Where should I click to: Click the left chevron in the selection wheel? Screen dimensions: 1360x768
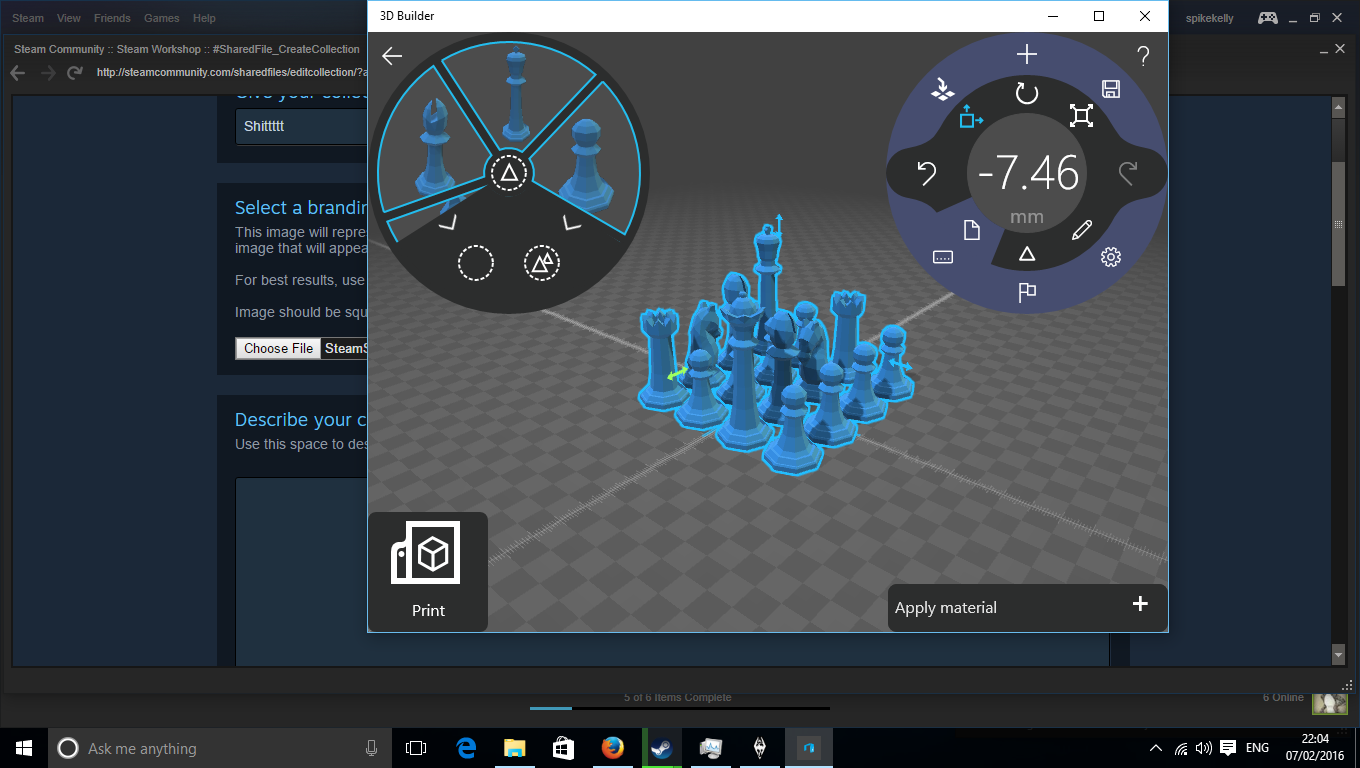click(x=447, y=222)
